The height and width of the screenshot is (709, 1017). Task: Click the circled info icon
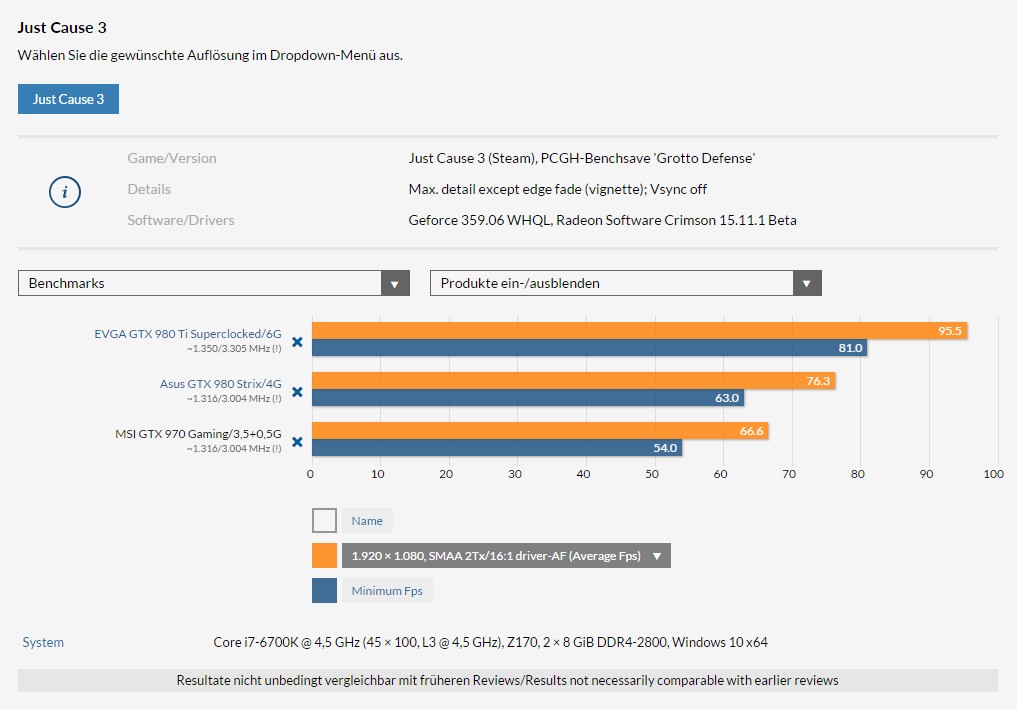pos(65,192)
